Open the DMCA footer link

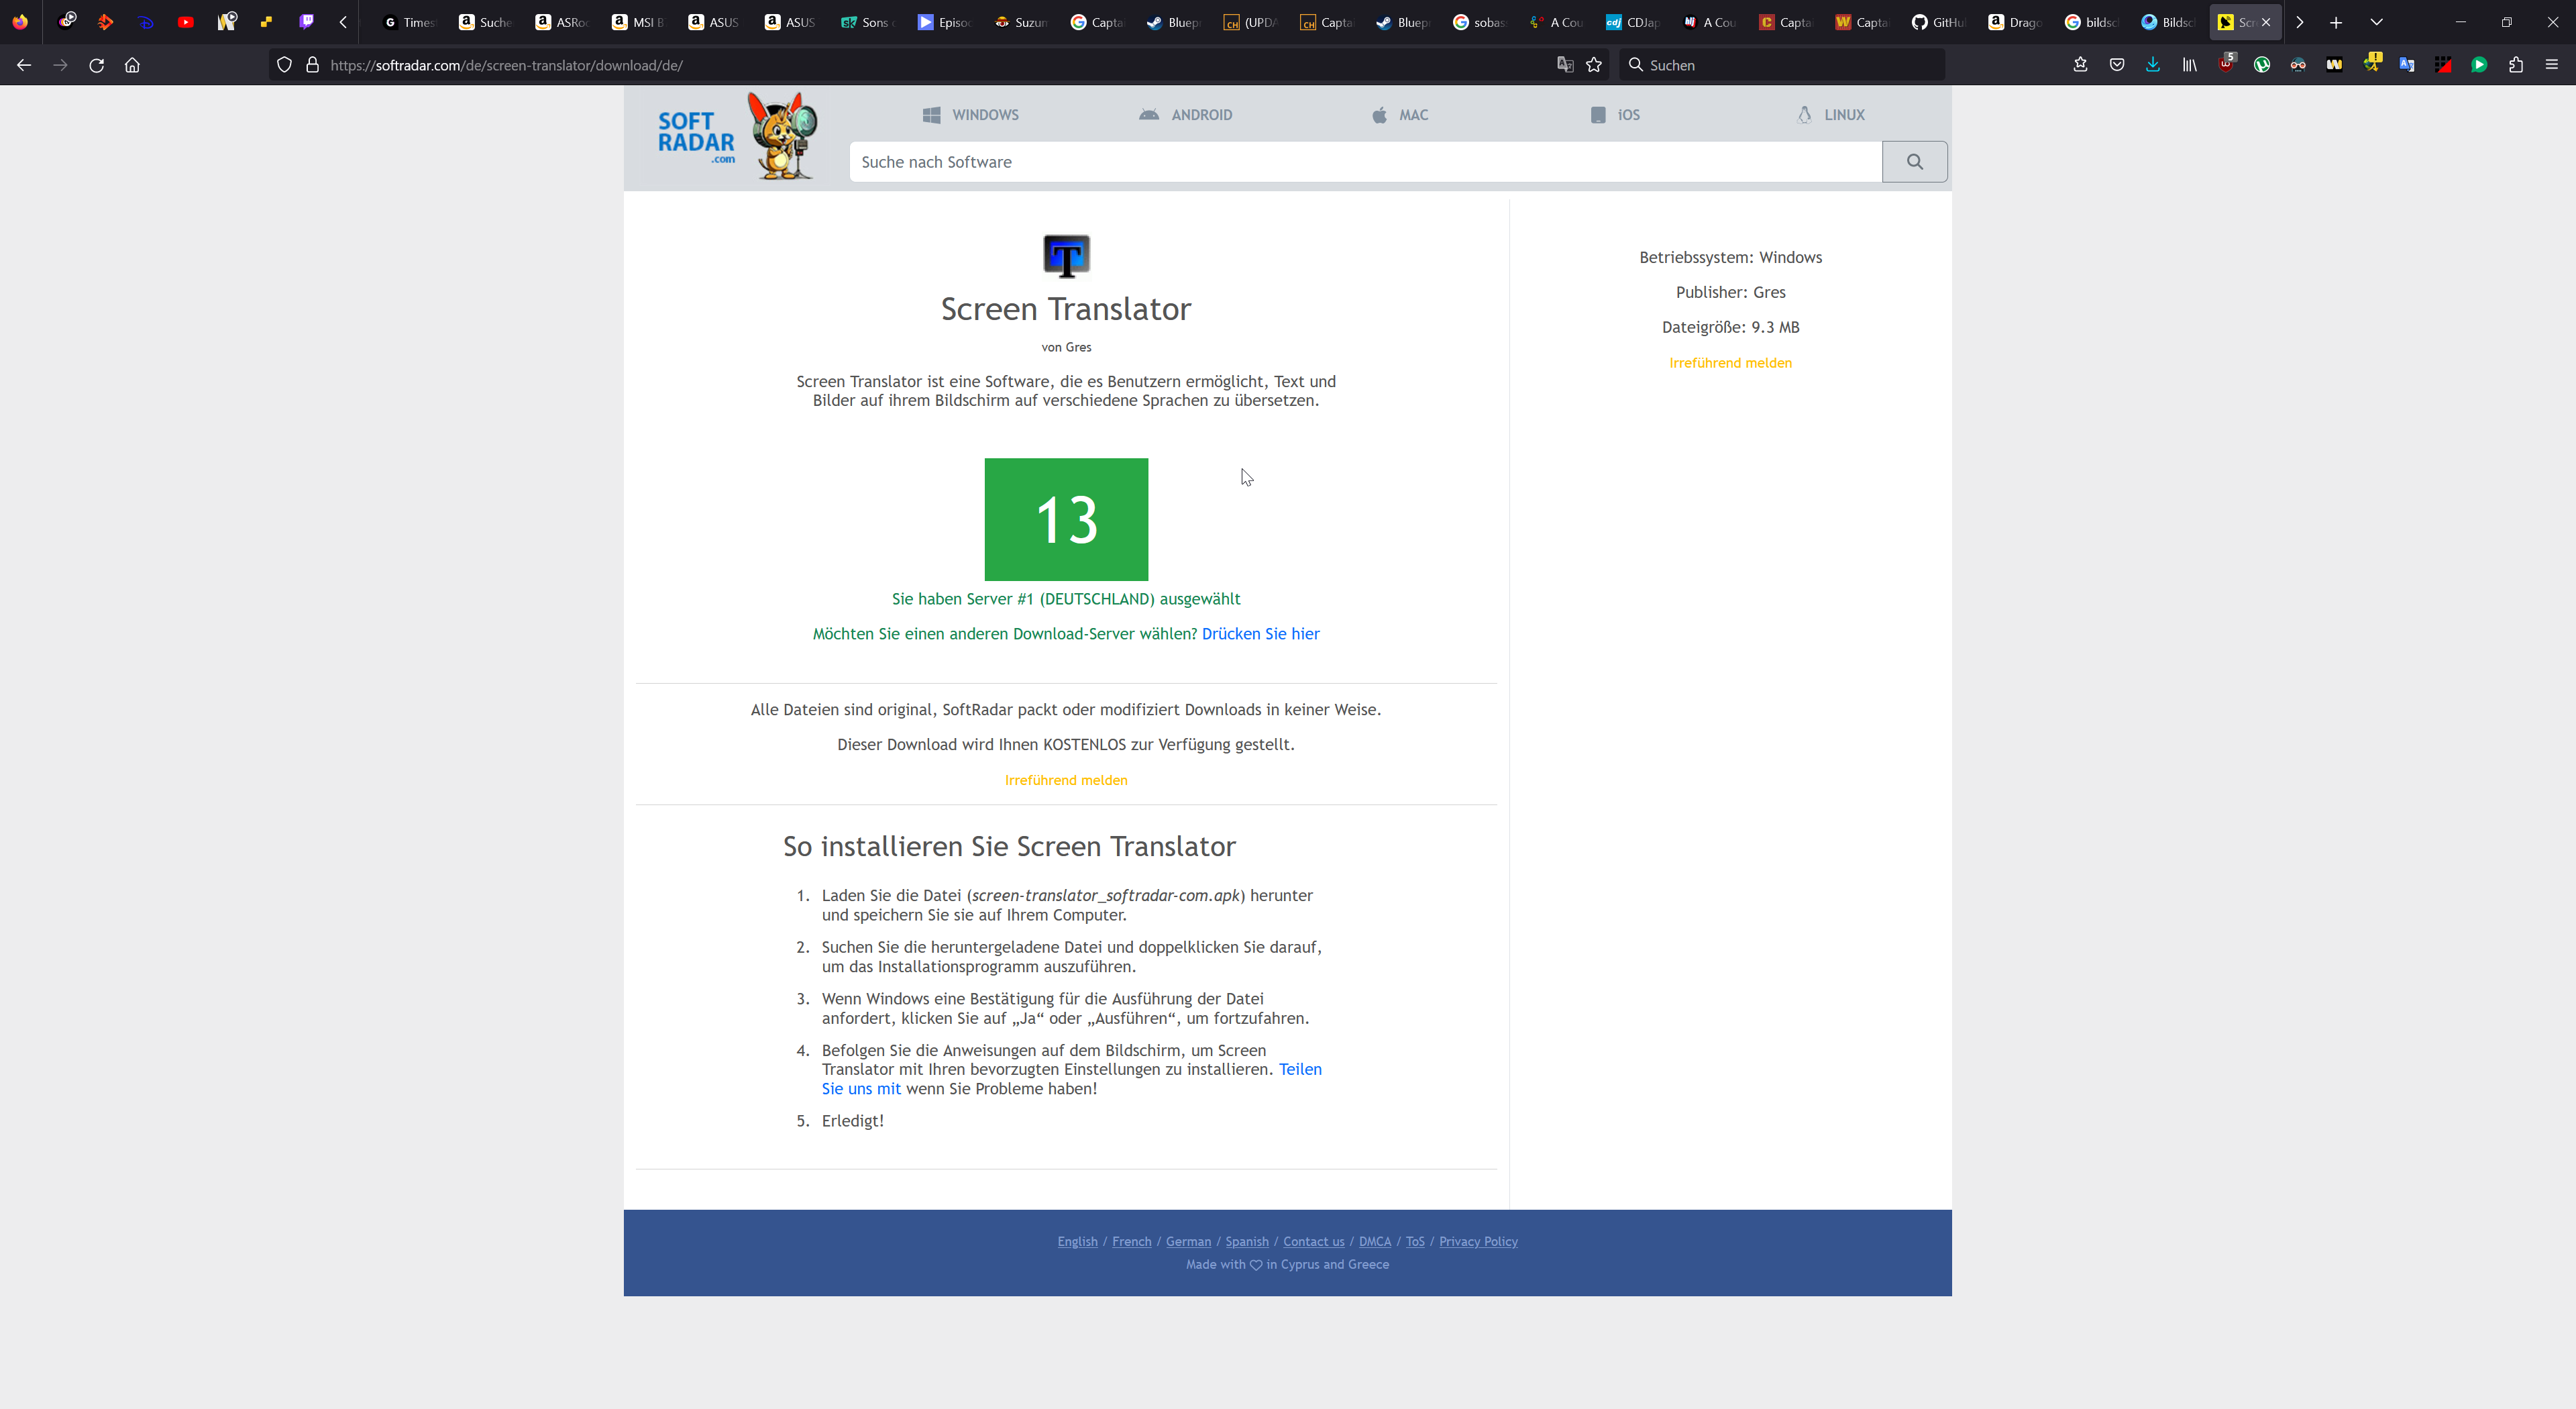pyautogui.click(x=1374, y=1241)
